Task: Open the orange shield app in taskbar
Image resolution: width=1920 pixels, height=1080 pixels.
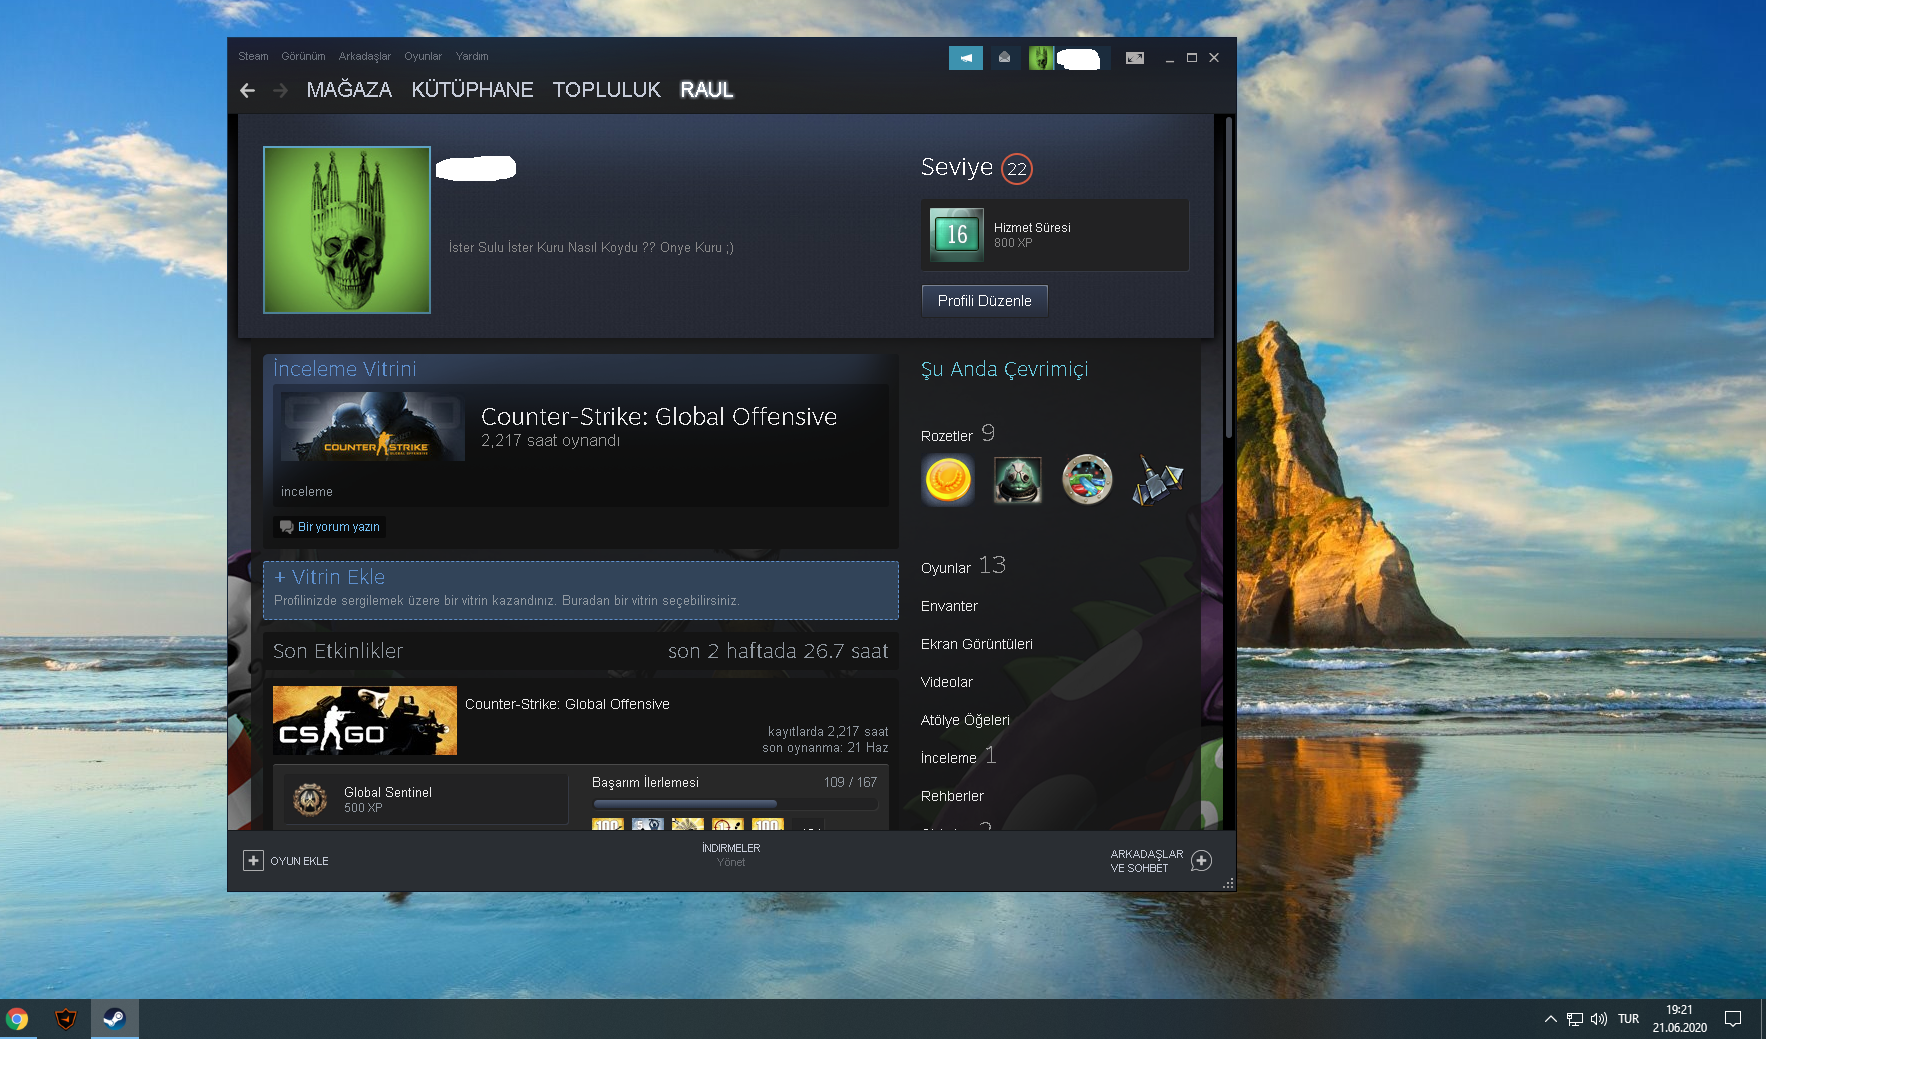Action: tap(66, 1019)
